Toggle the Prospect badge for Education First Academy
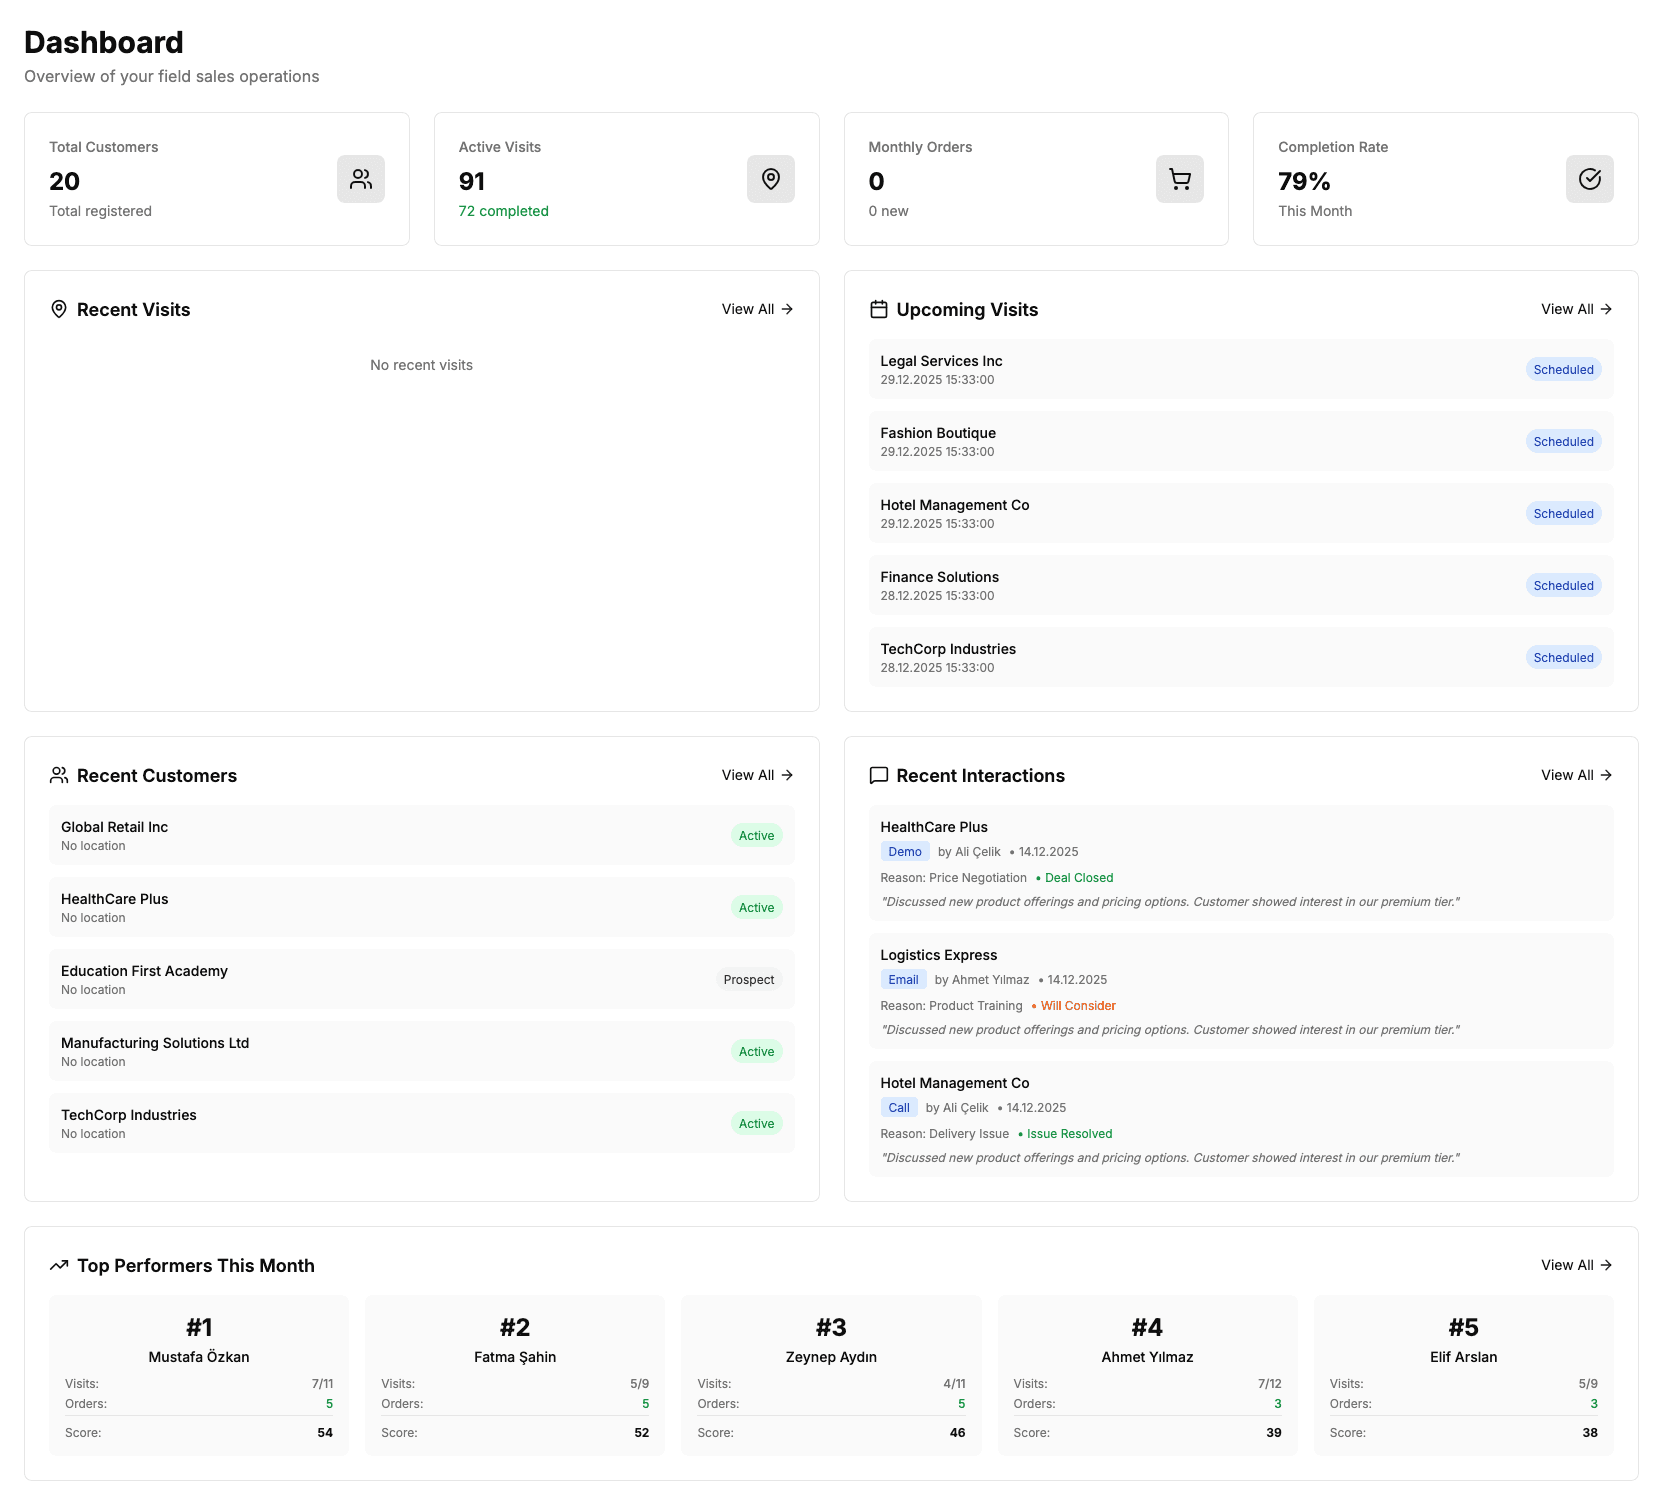The image size is (1663, 1505). pyautogui.click(x=748, y=979)
